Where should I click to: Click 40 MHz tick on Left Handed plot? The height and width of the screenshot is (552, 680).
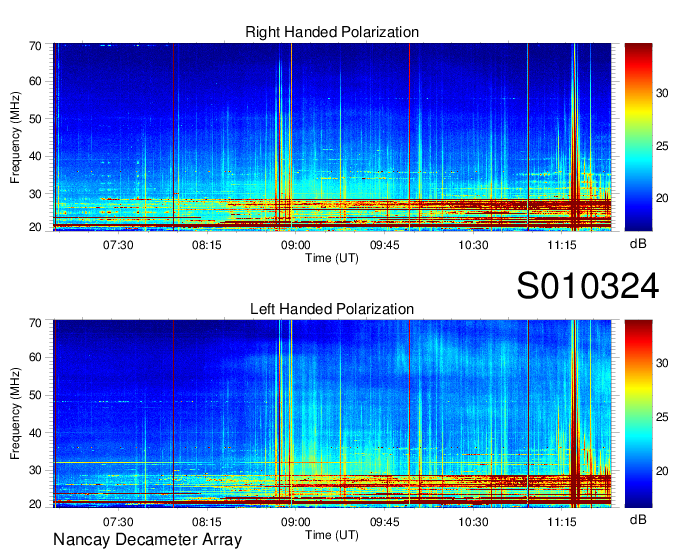(x=35, y=433)
